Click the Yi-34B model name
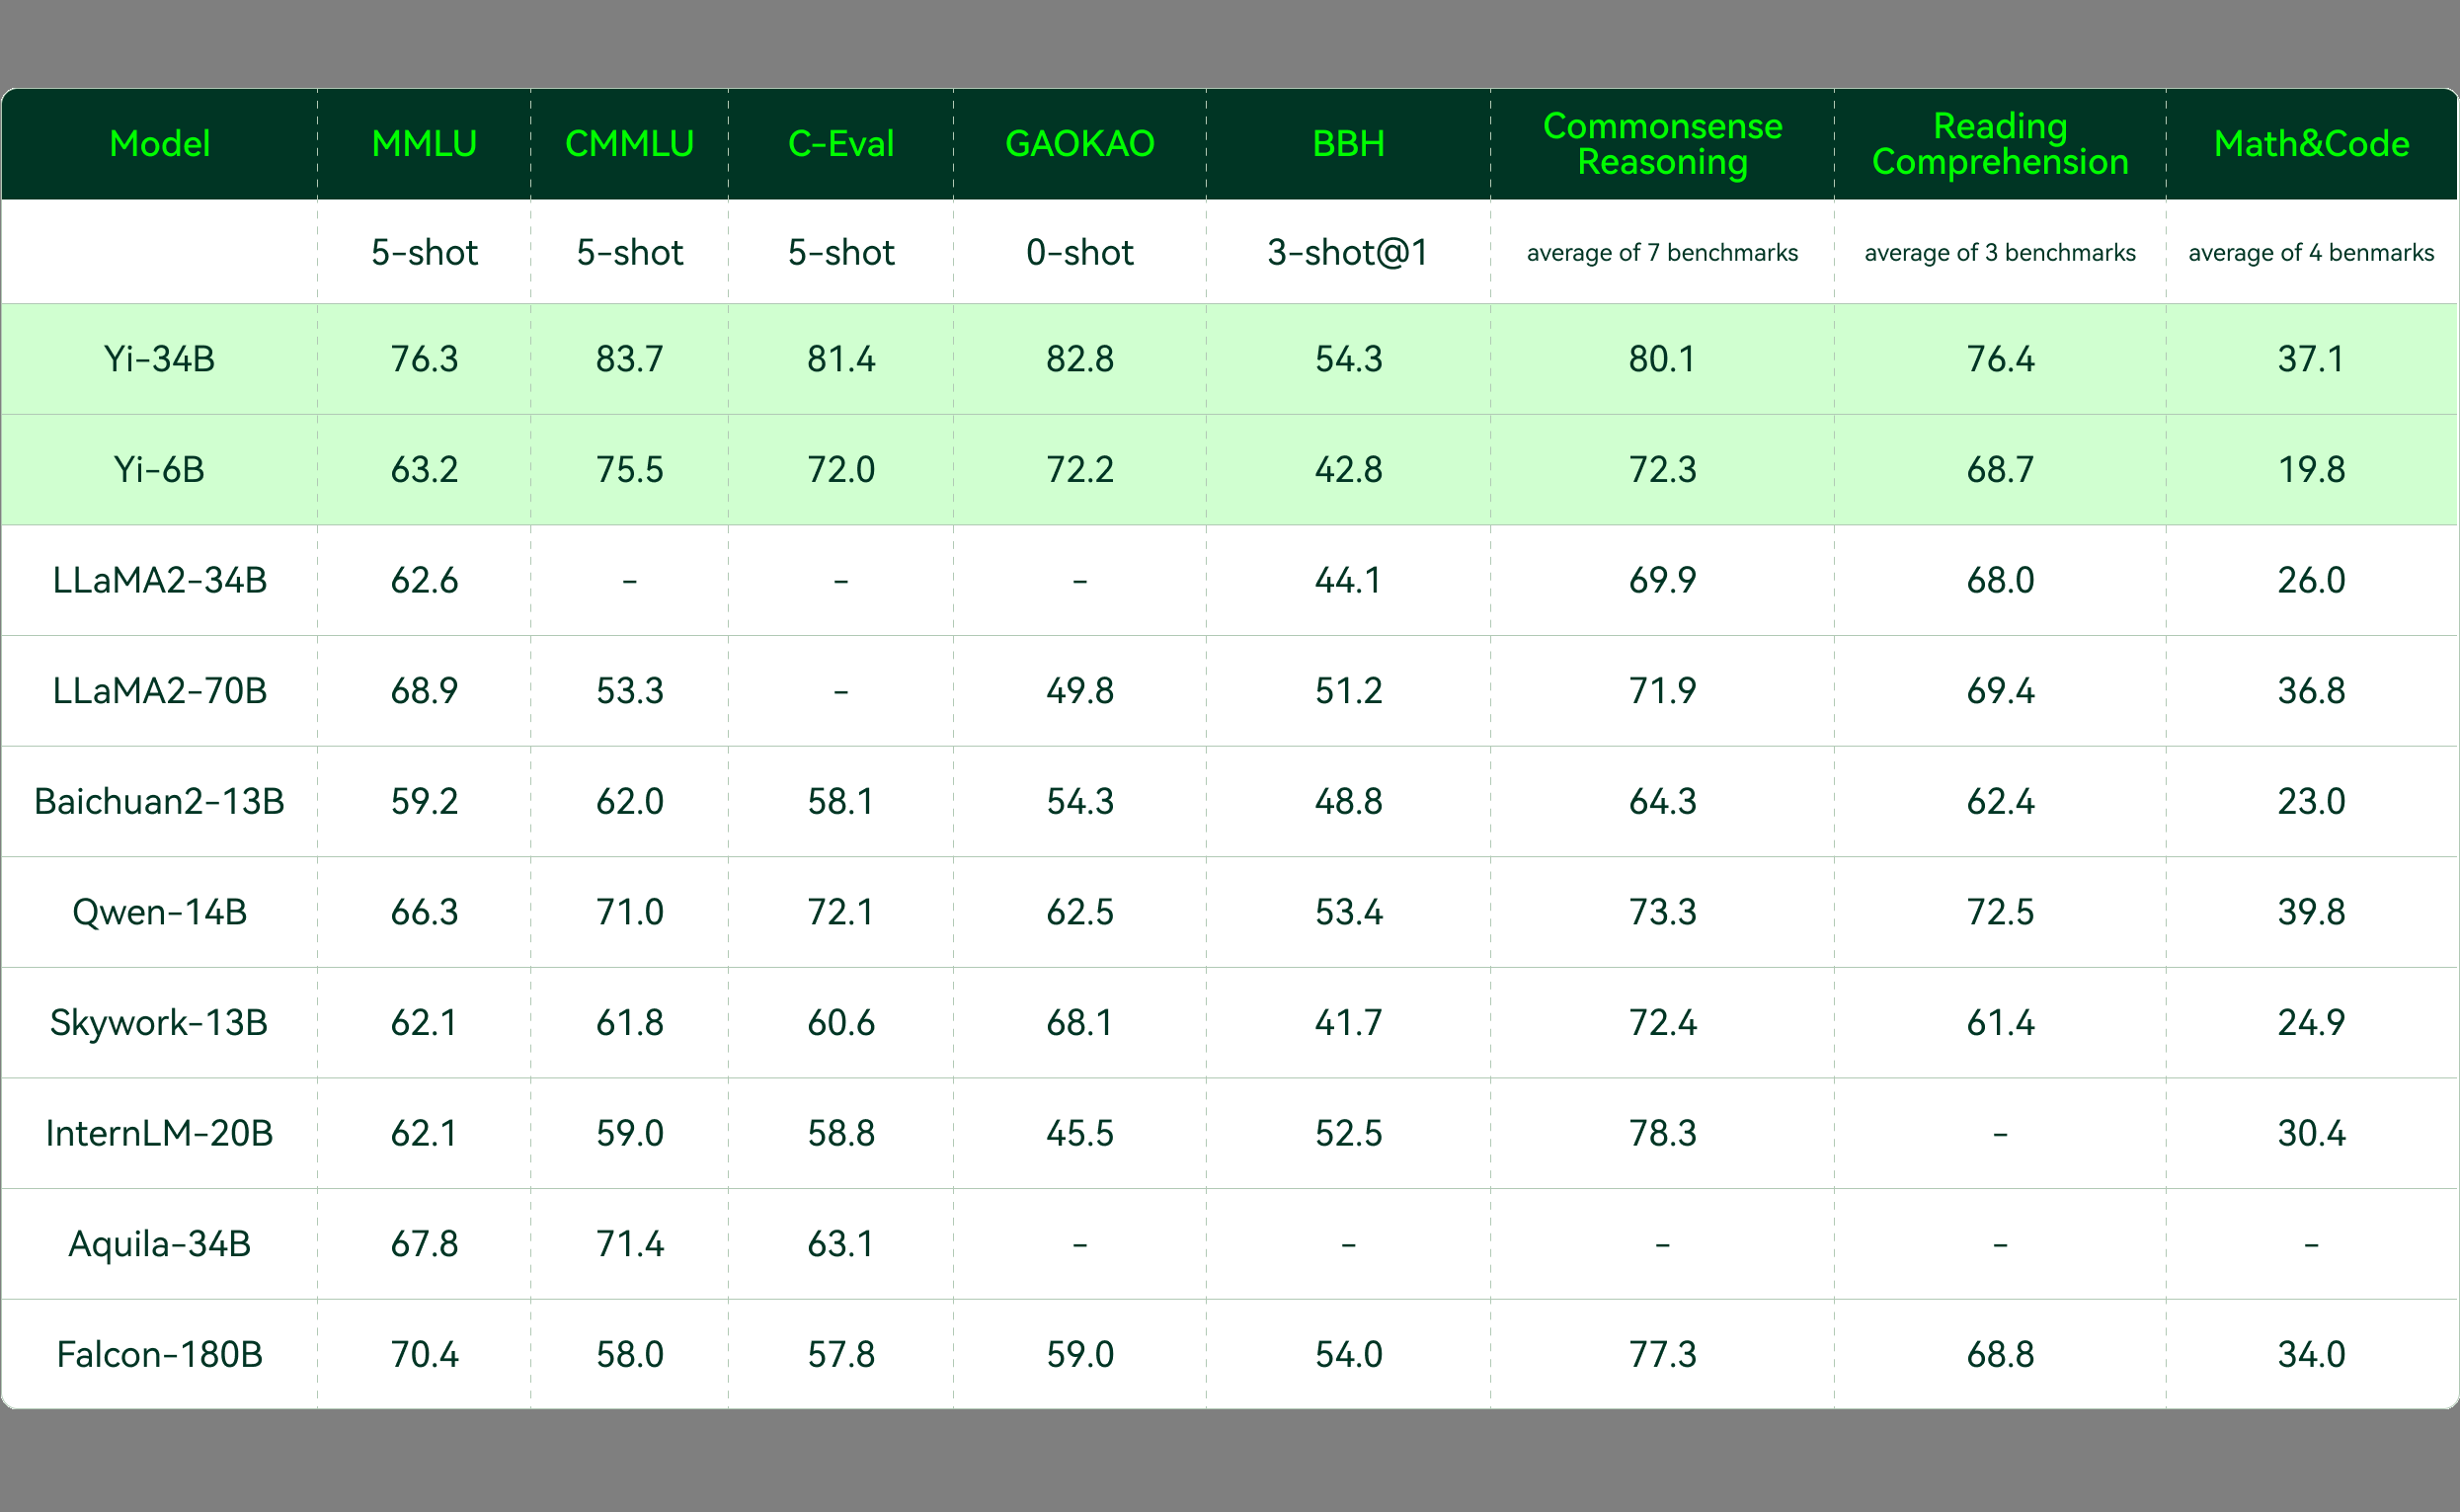 (x=159, y=359)
